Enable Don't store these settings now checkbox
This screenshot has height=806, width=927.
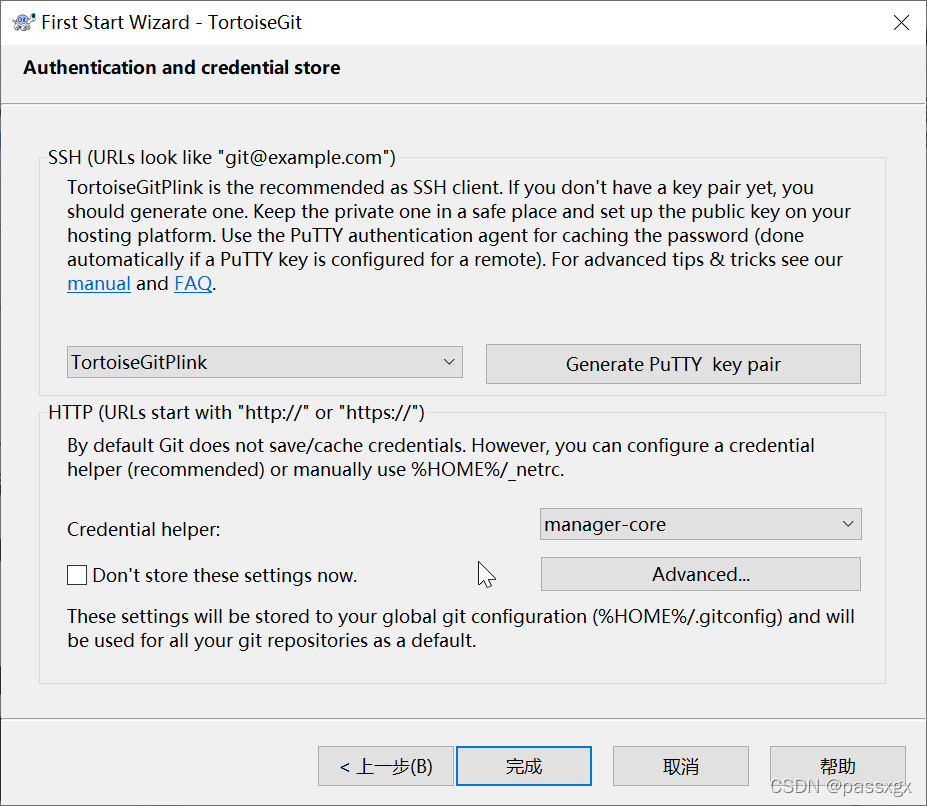(x=77, y=575)
